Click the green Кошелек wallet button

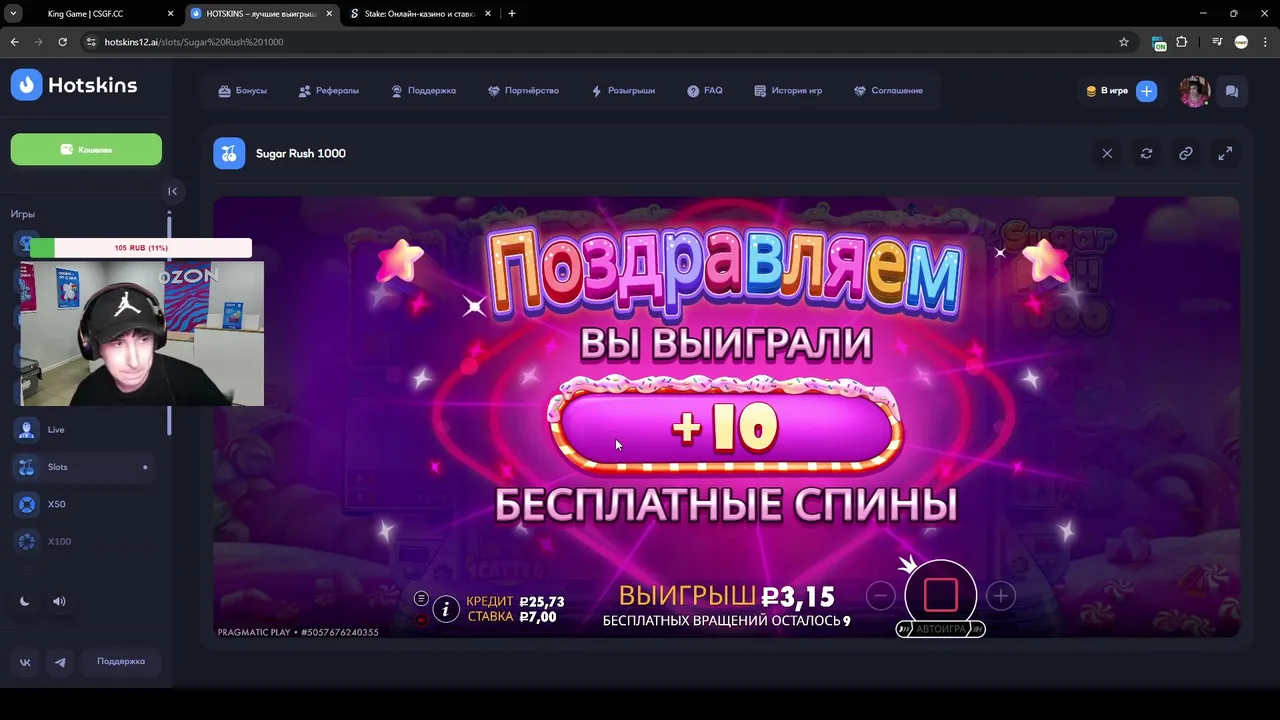86,149
